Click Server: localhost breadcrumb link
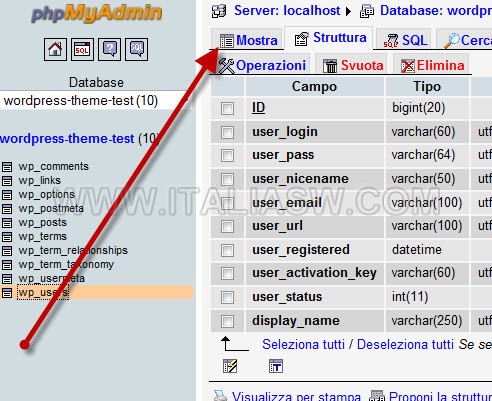Screen dimensions: 492x401 click(287, 11)
